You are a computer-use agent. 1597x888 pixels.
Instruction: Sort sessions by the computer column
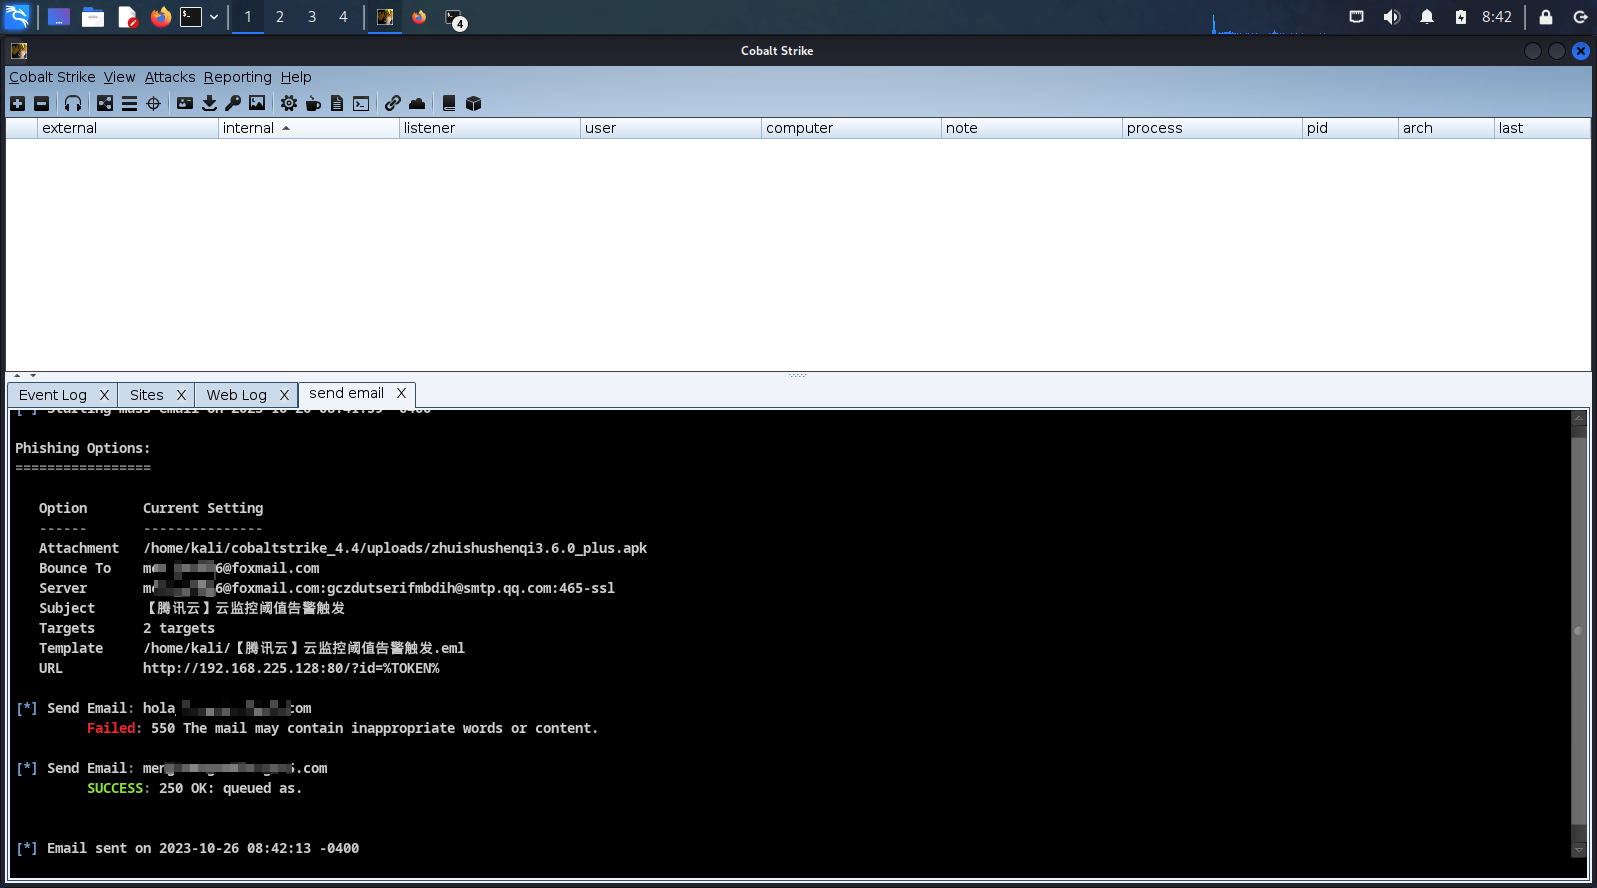click(851, 128)
